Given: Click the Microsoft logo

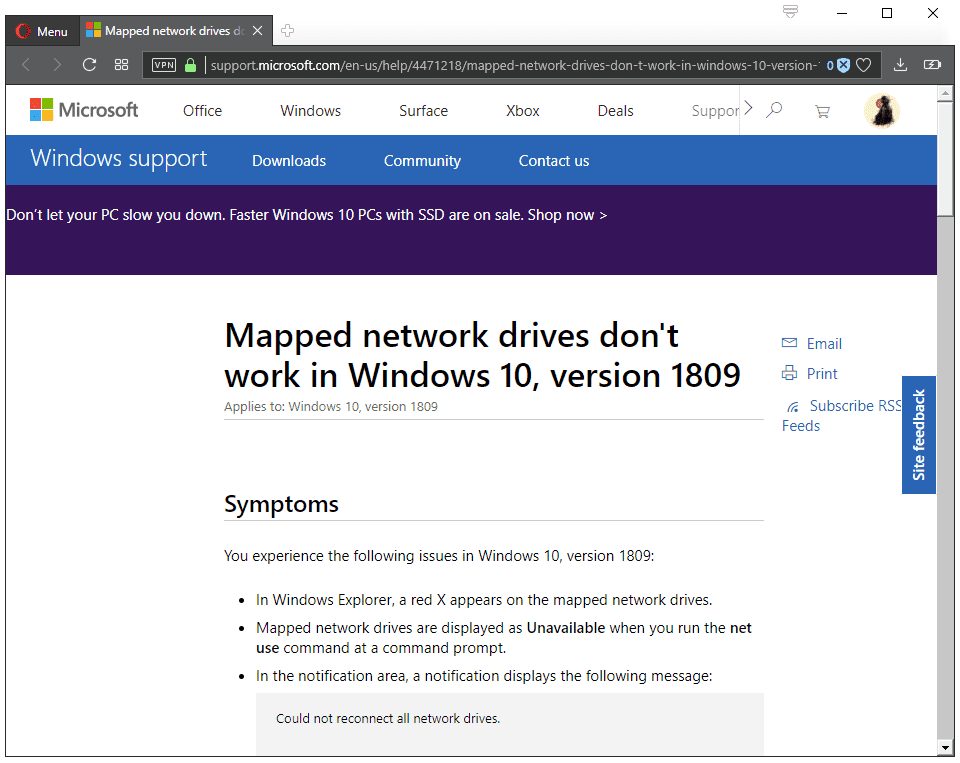Looking at the screenshot, I should pos(84,110).
